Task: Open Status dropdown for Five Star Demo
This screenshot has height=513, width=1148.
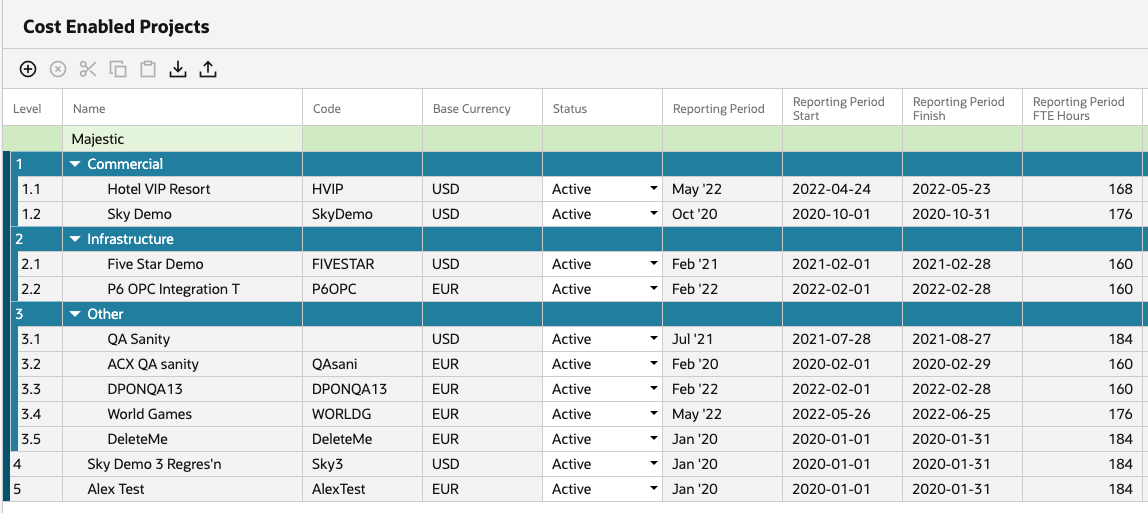Action: (653, 264)
